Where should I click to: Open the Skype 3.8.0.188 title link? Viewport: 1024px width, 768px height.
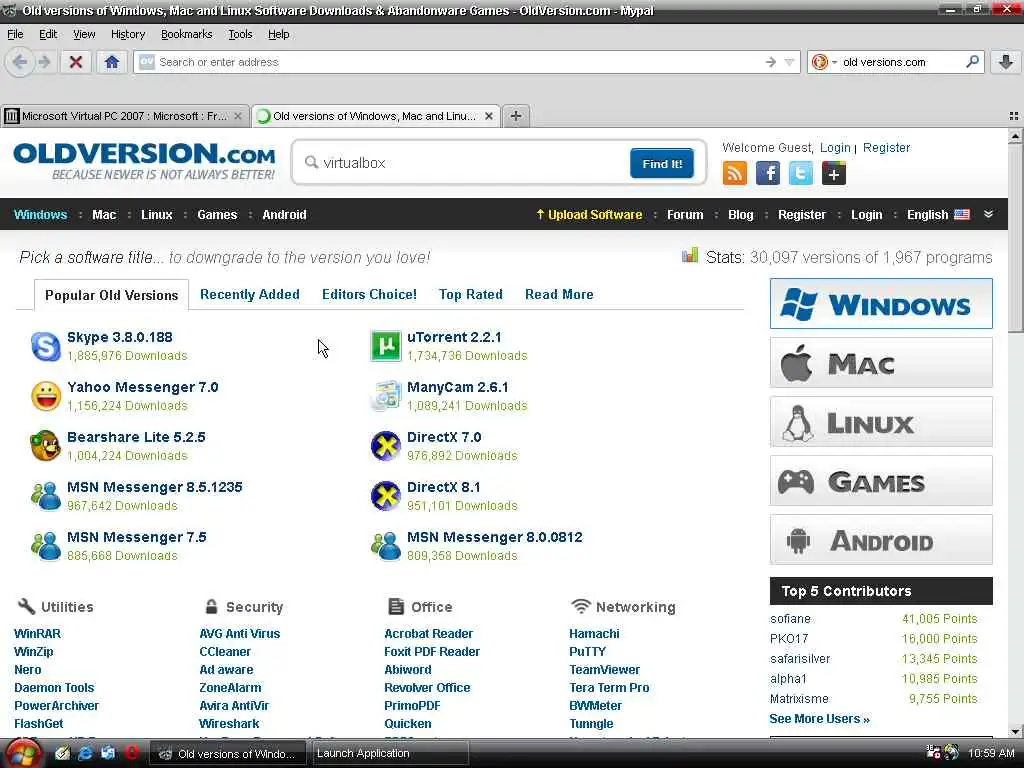coord(120,338)
